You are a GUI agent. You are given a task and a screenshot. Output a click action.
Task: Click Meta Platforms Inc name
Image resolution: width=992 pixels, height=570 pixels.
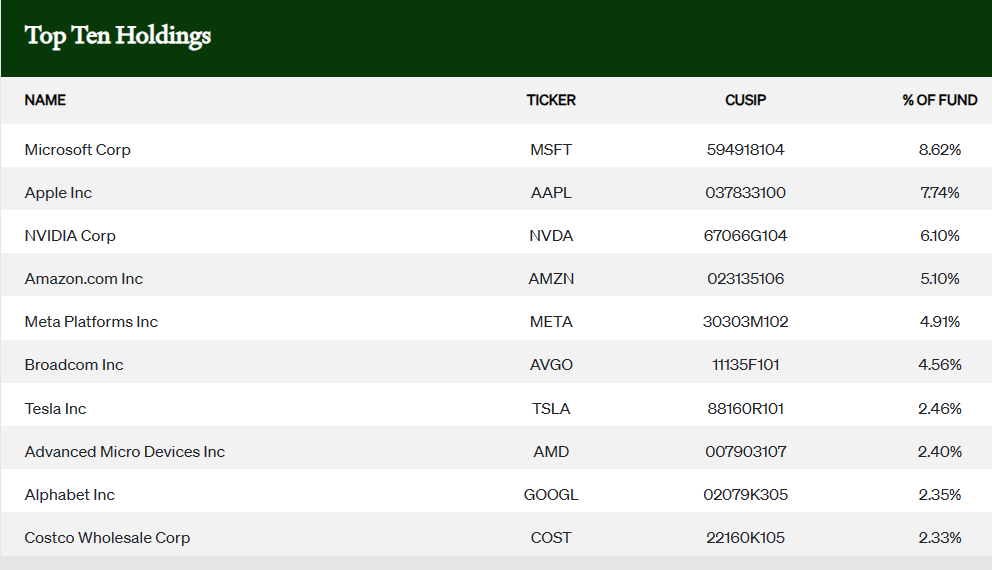coord(91,322)
